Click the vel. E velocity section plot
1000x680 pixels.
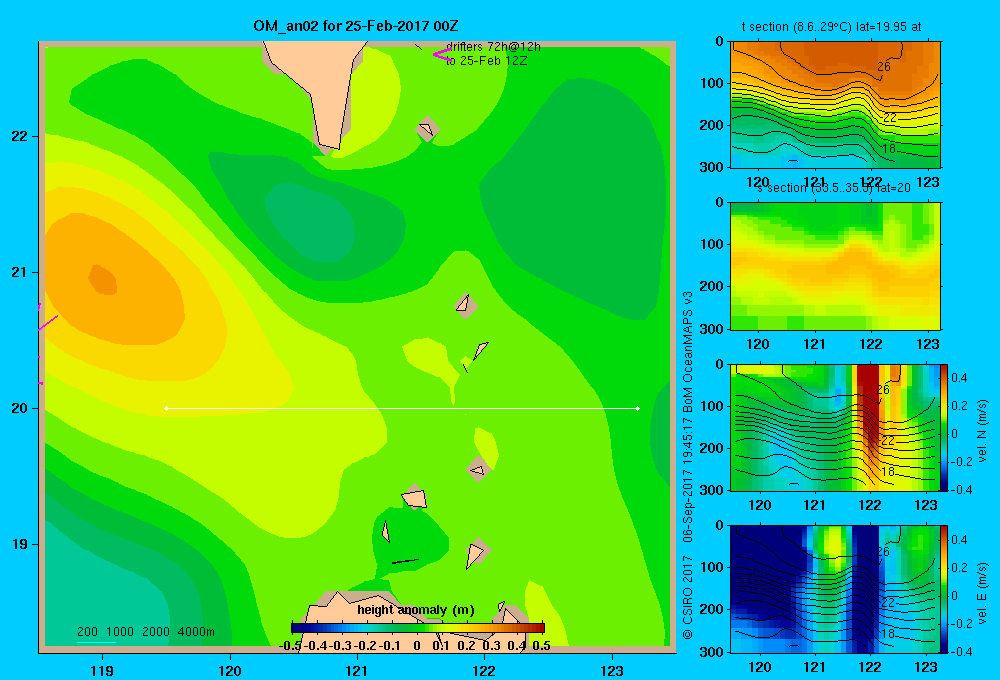click(x=835, y=589)
